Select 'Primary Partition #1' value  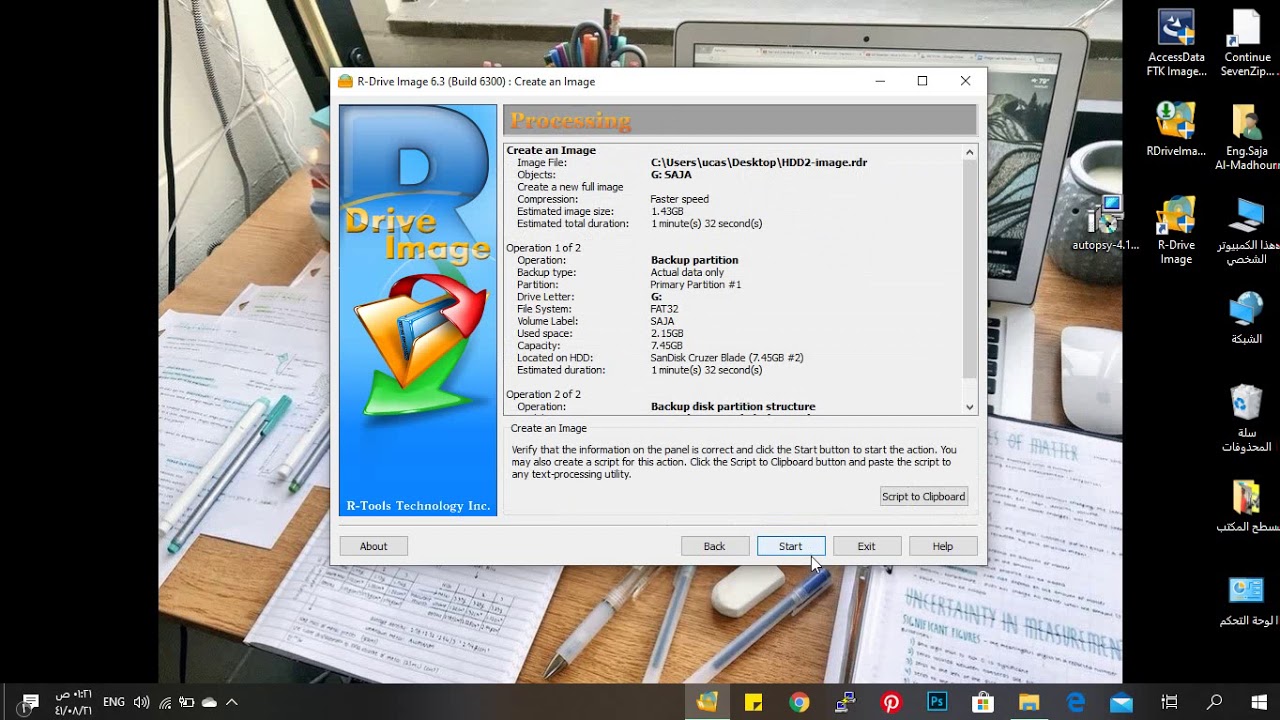pyautogui.click(x=696, y=285)
